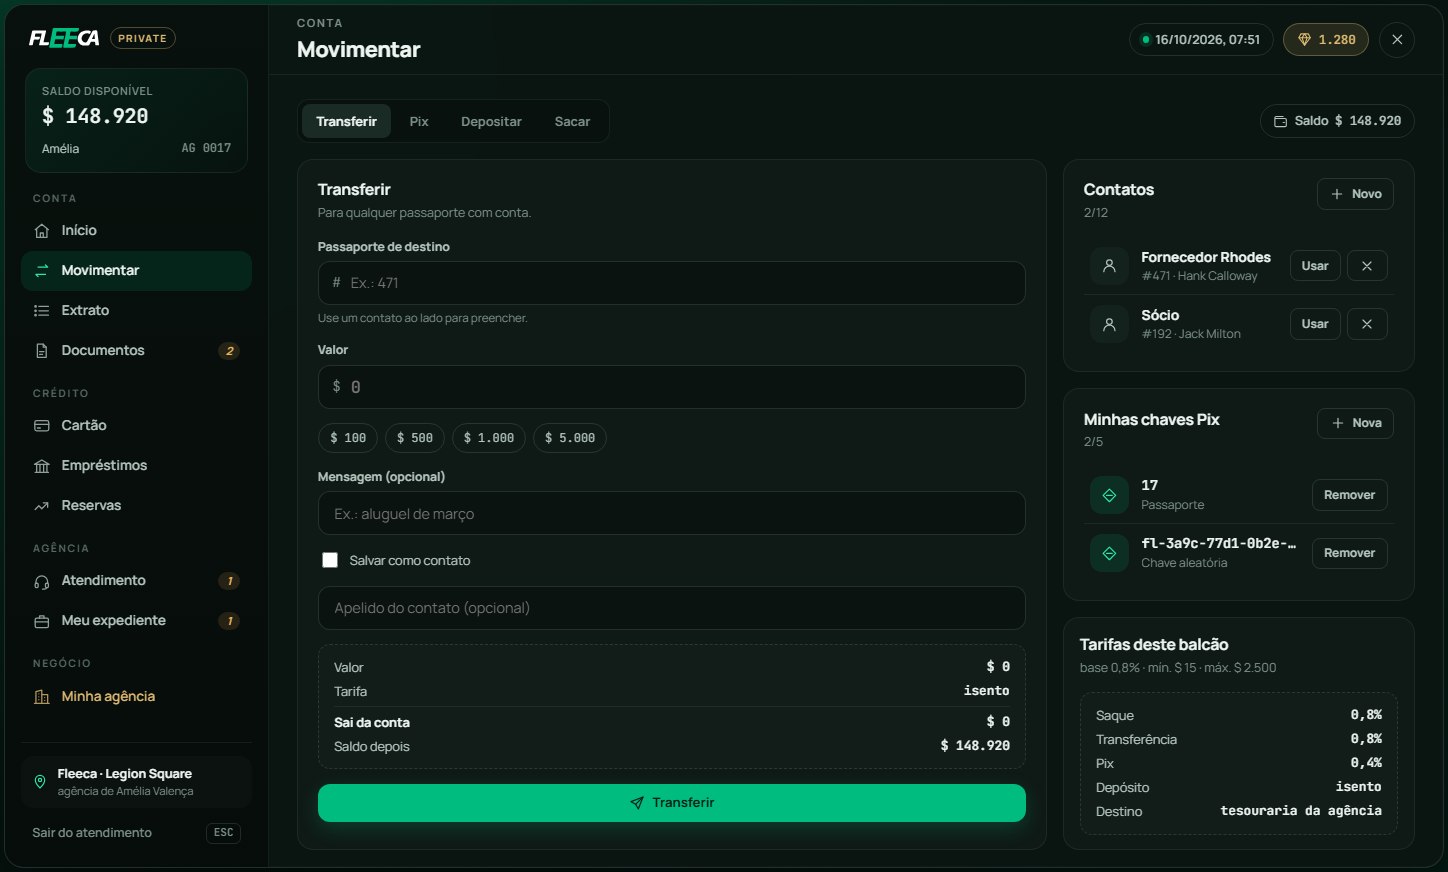Screen dimensions: 1448x872
Task: Use the Sócio contact
Action: click(x=1315, y=323)
